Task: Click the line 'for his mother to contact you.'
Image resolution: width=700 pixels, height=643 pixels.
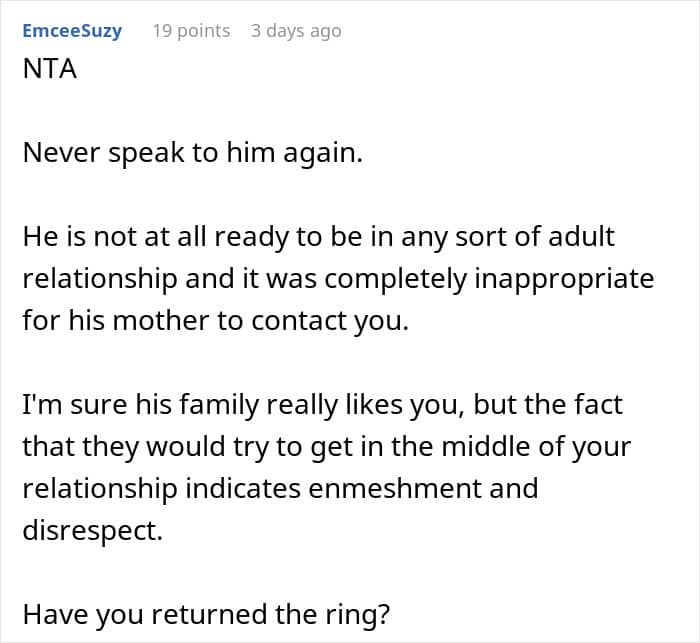Action: [x=215, y=323]
